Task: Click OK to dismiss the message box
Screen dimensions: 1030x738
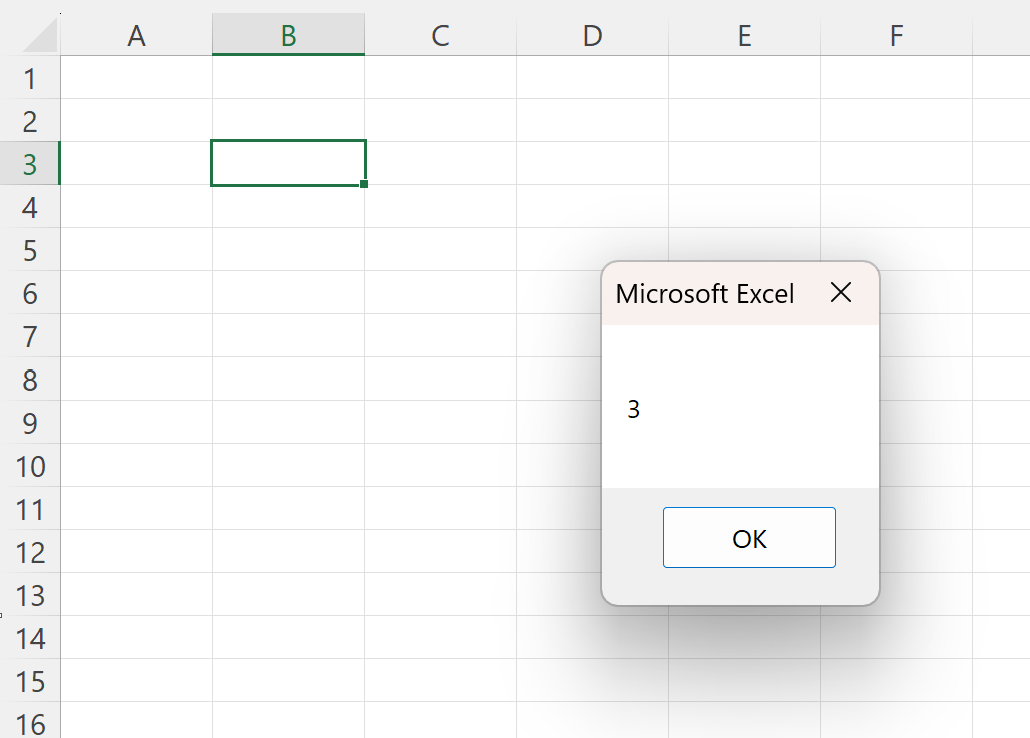Action: coord(748,537)
